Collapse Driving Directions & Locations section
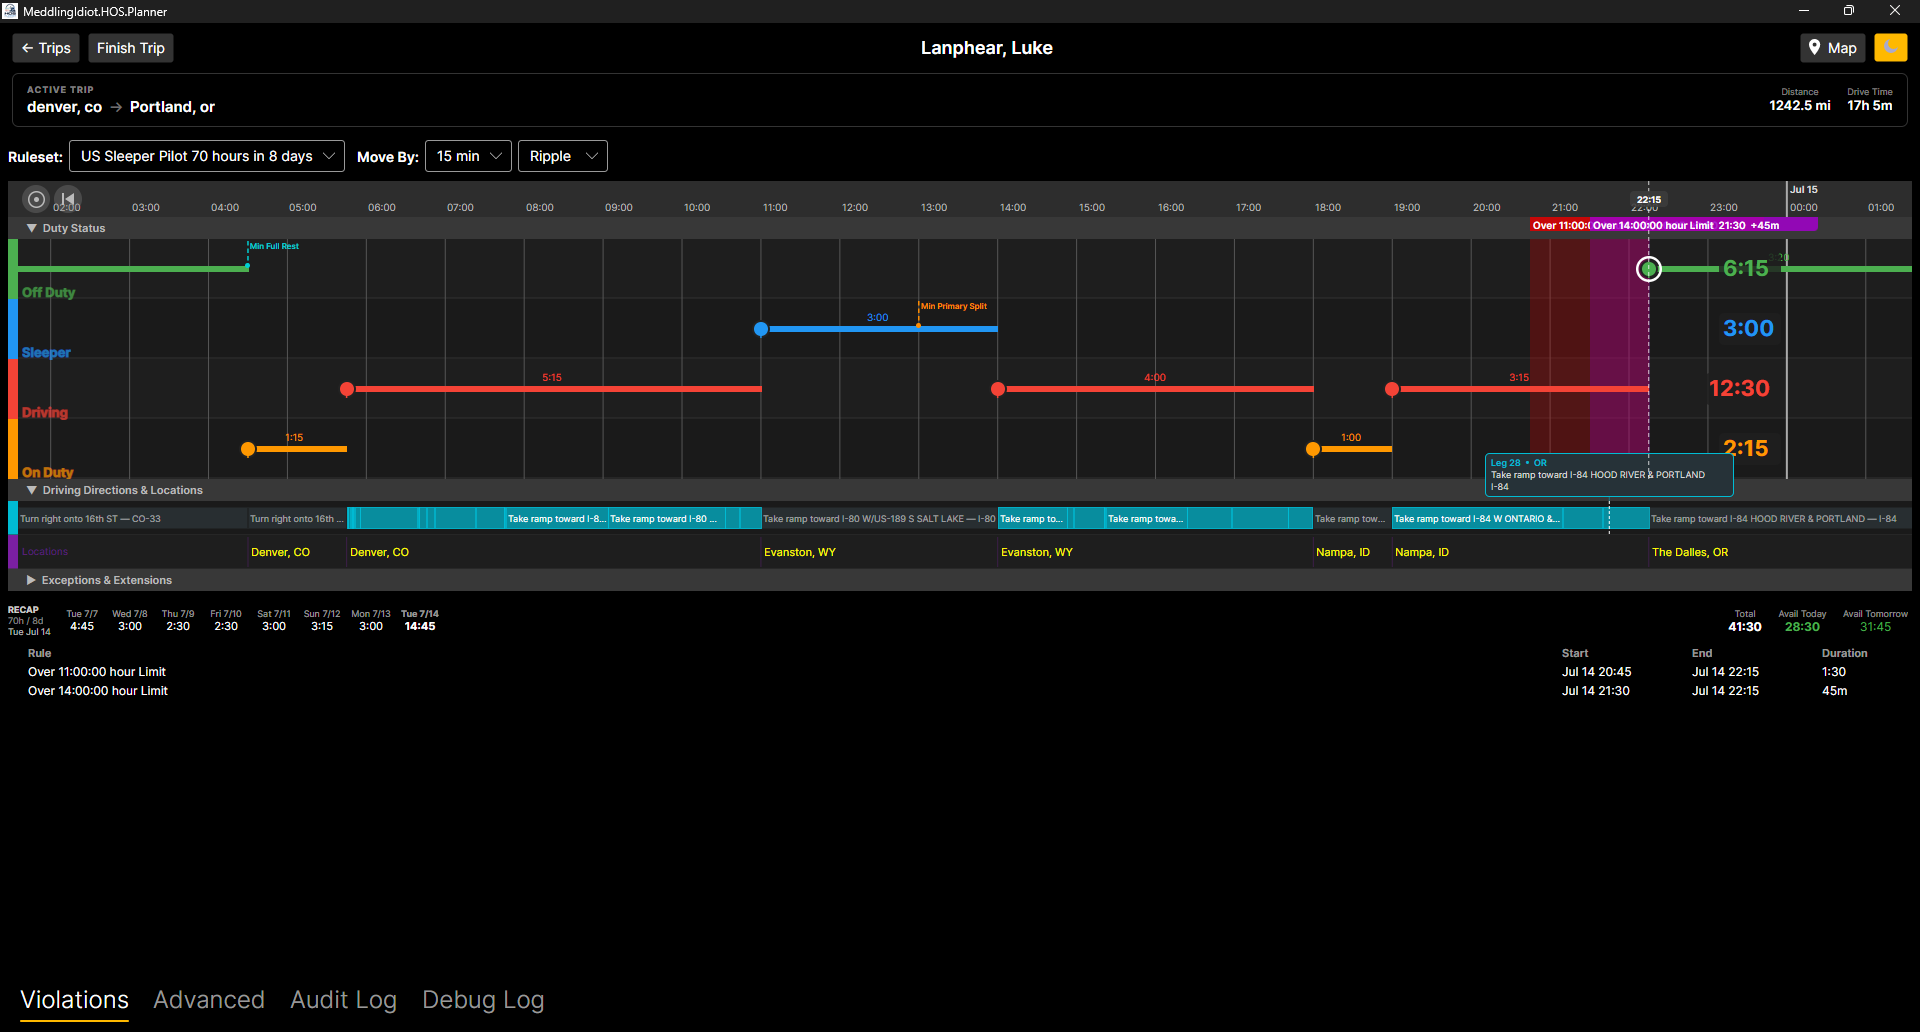Image resolution: width=1920 pixels, height=1032 pixels. pyautogui.click(x=32, y=490)
